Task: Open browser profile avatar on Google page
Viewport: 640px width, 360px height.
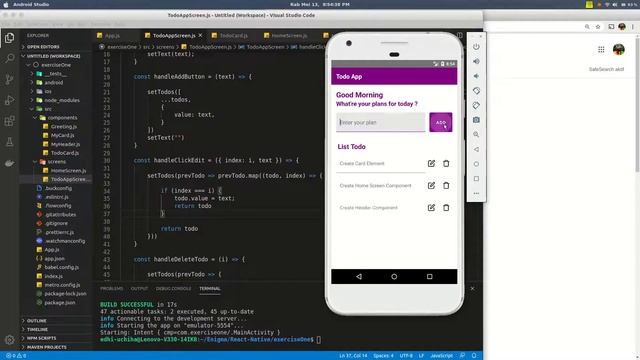Action: click(x=619, y=49)
